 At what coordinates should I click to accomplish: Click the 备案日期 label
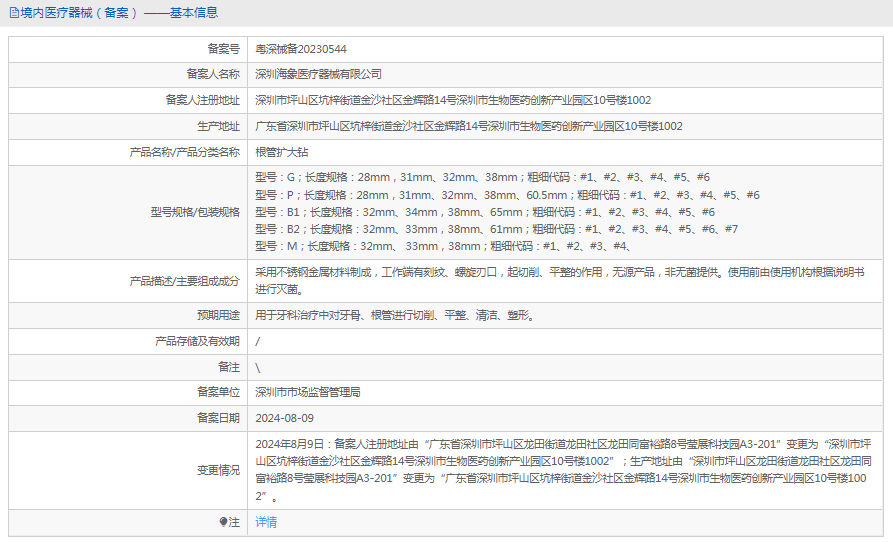pos(218,418)
